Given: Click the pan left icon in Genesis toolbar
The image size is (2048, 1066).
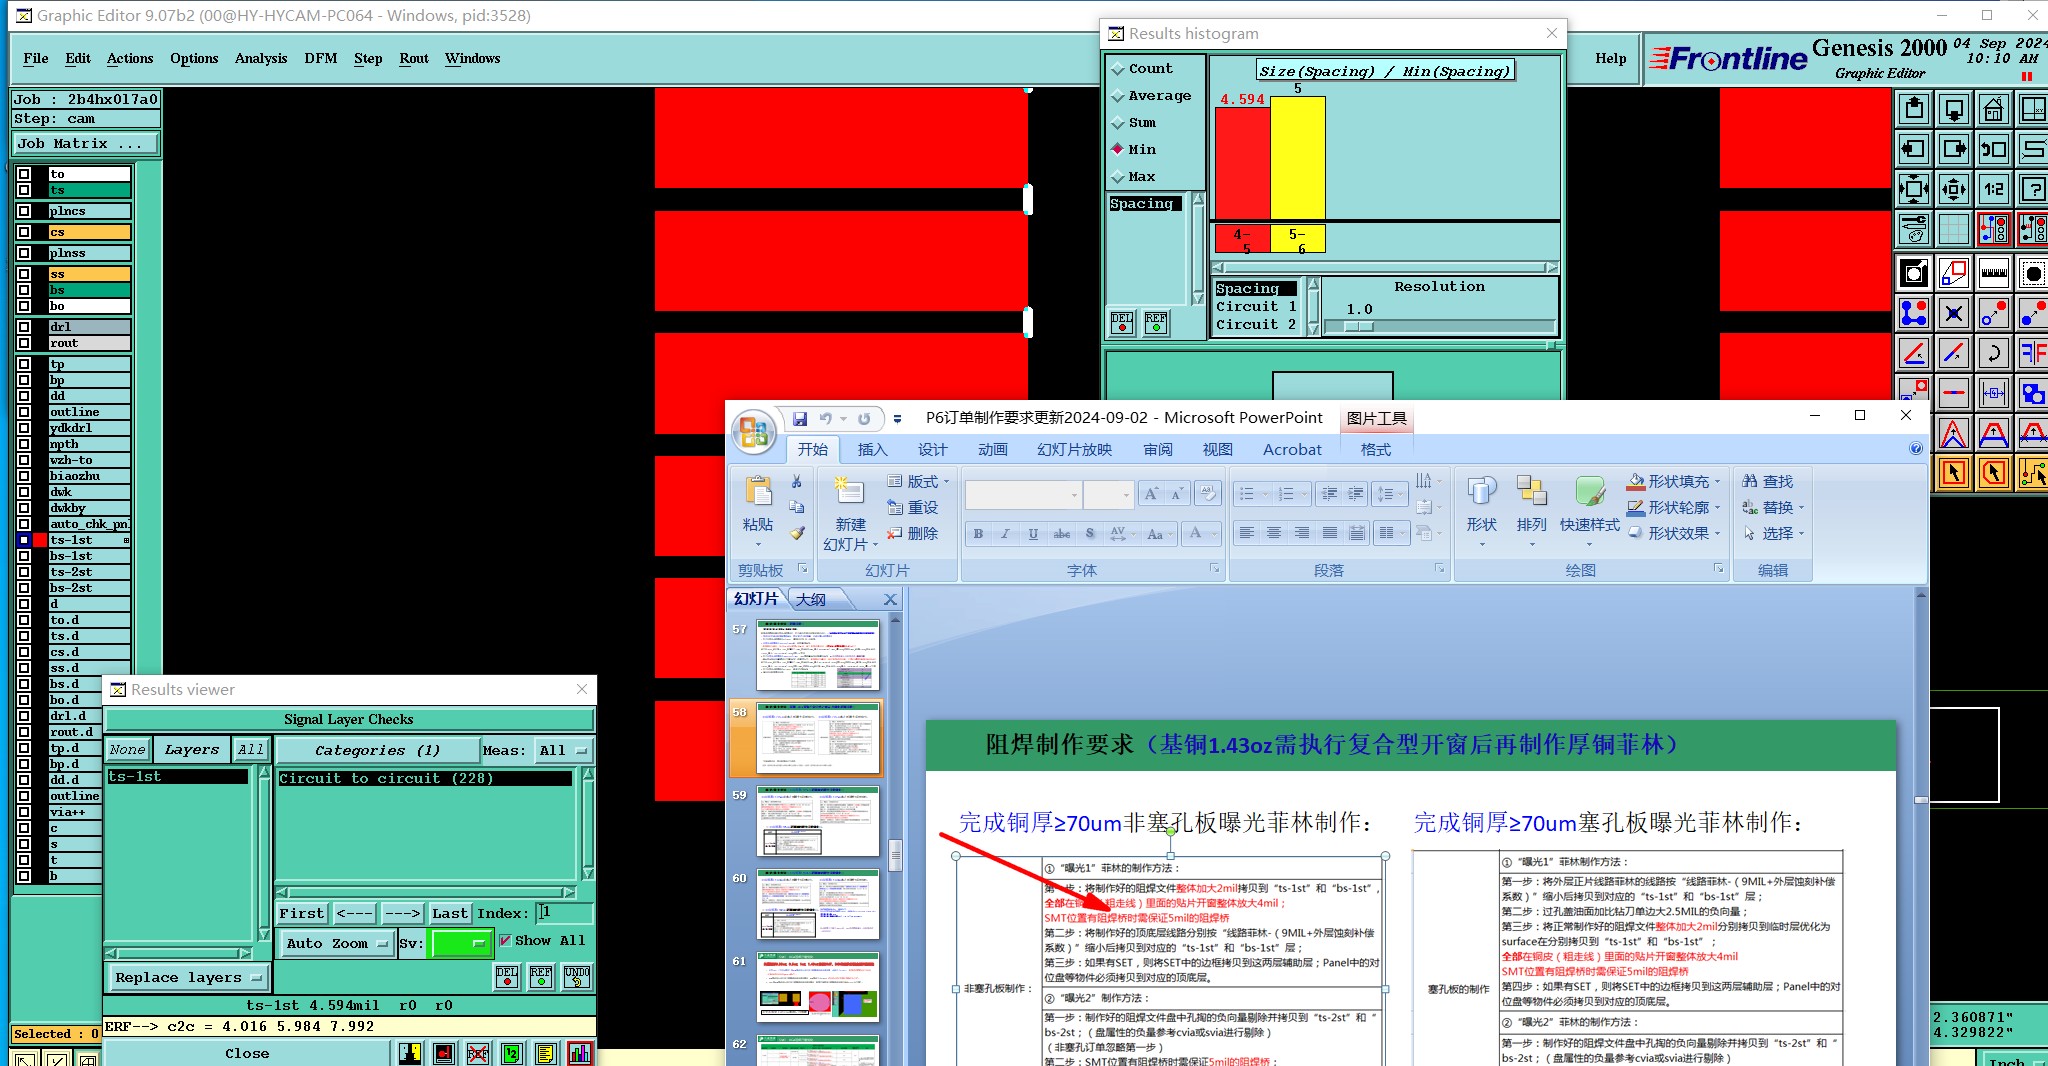Looking at the screenshot, I should coord(1913,149).
